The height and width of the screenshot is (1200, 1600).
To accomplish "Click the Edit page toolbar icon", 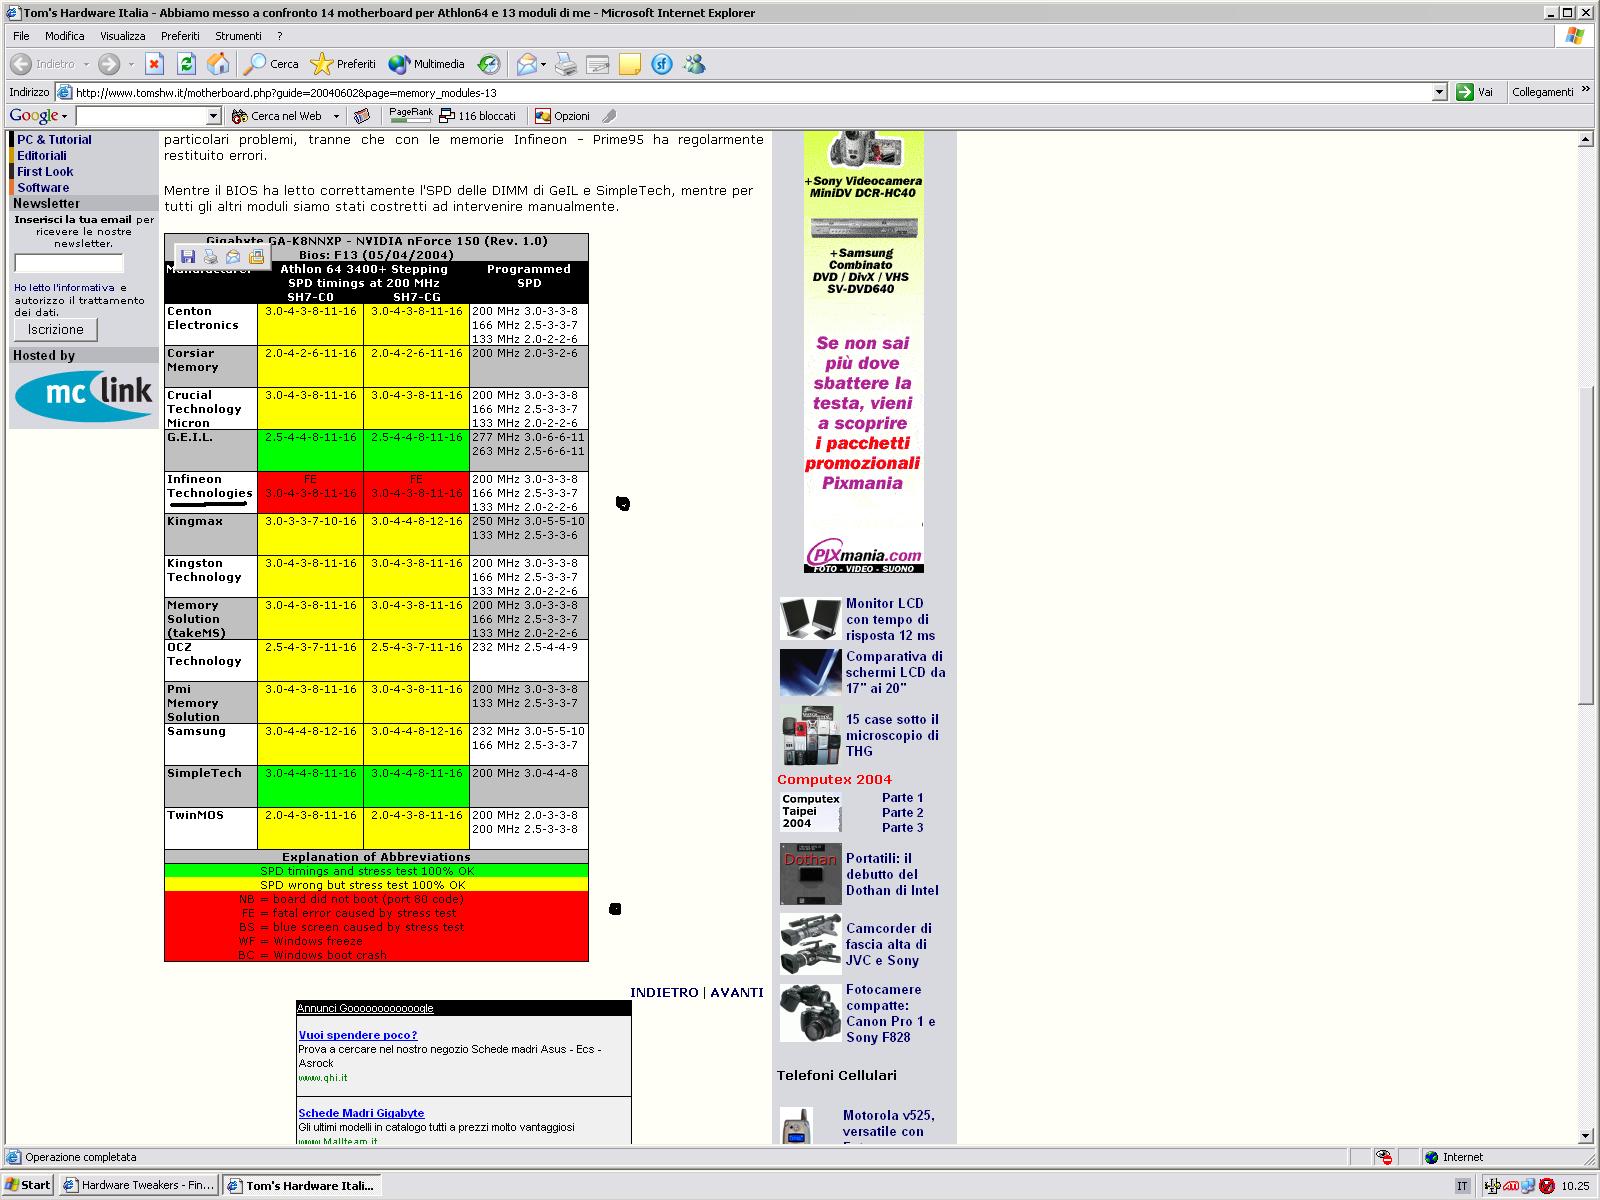I will pos(598,64).
